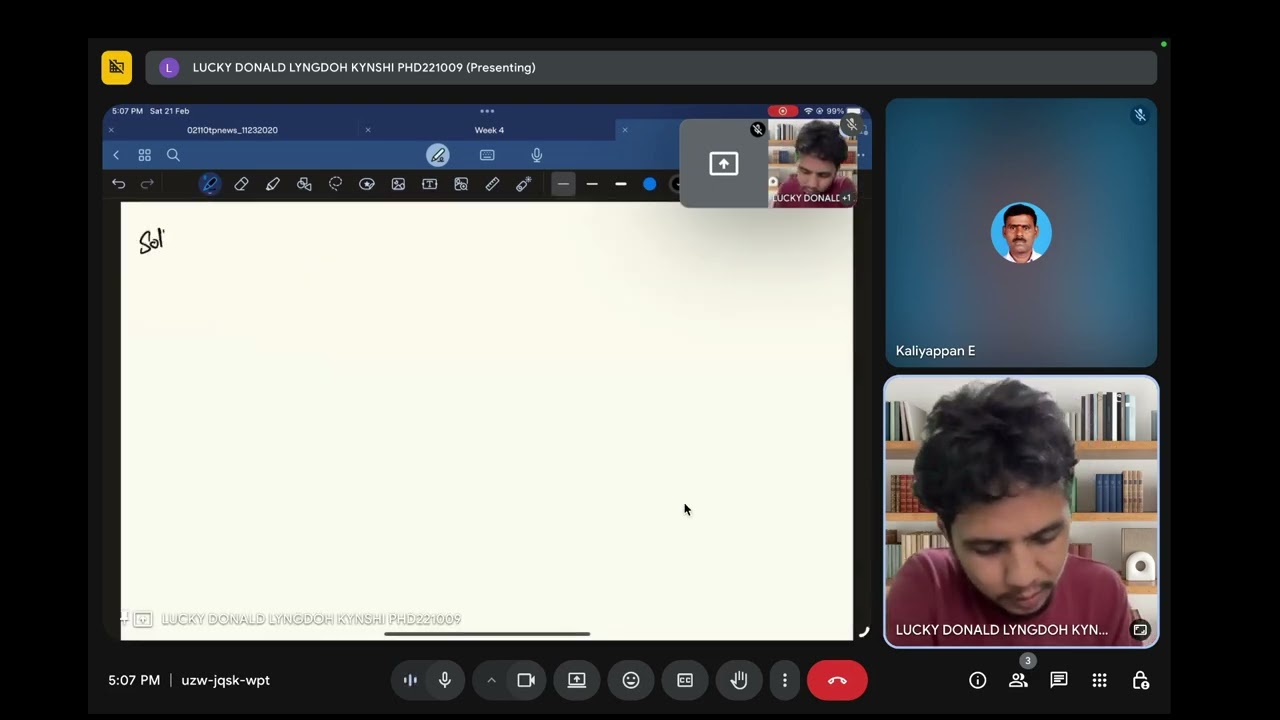Click the screen-share upload icon in overlay
Screen dimensions: 1280x720
coord(724,164)
